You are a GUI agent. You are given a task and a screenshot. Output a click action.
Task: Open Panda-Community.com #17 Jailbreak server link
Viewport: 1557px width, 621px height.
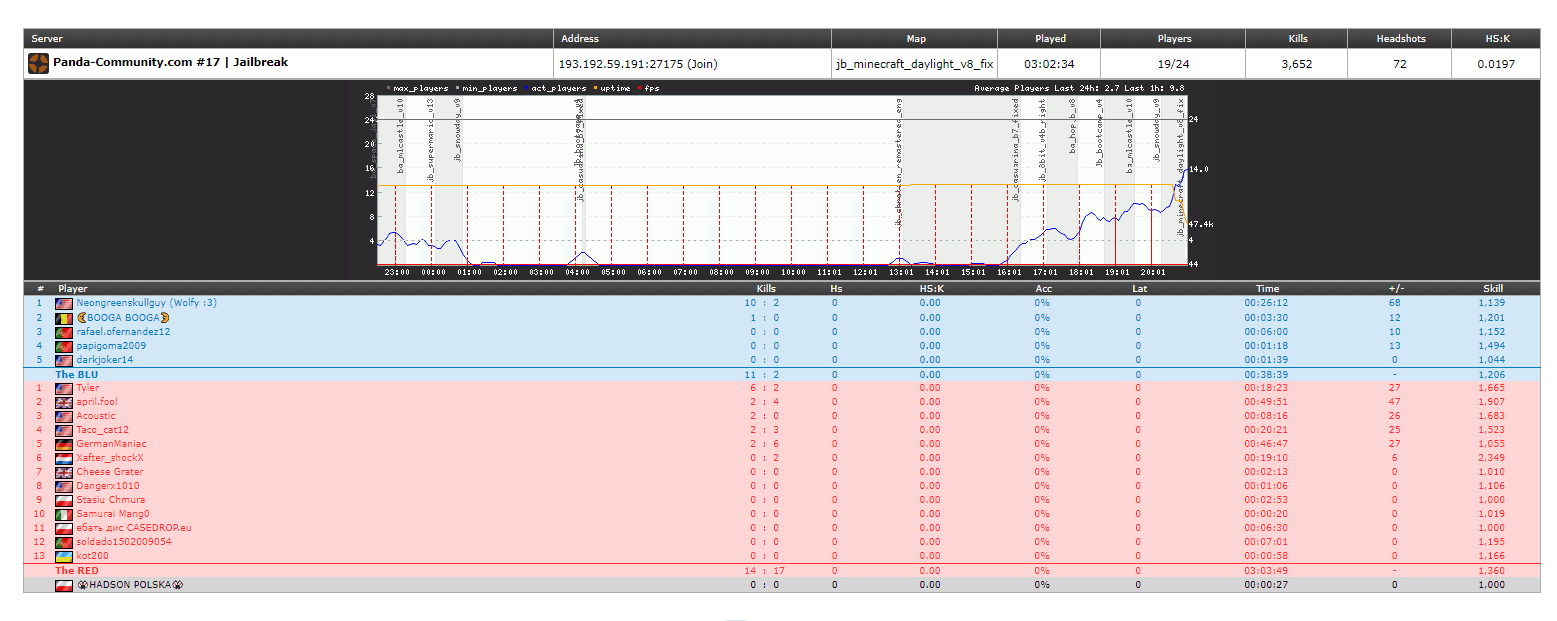[x=170, y=62]
